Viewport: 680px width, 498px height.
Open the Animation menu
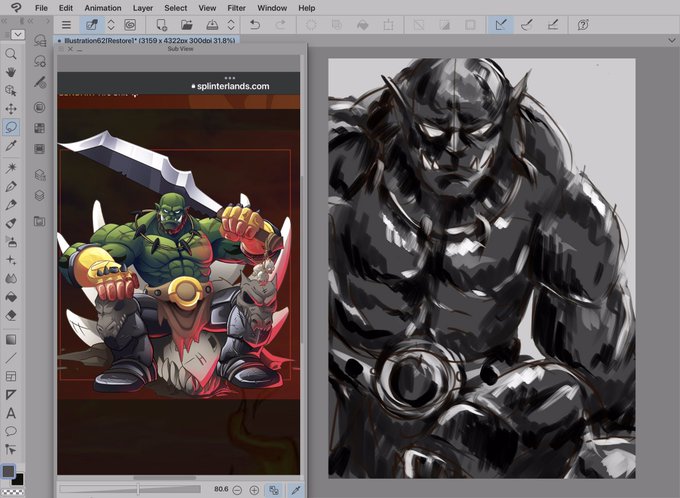(103, 8)
